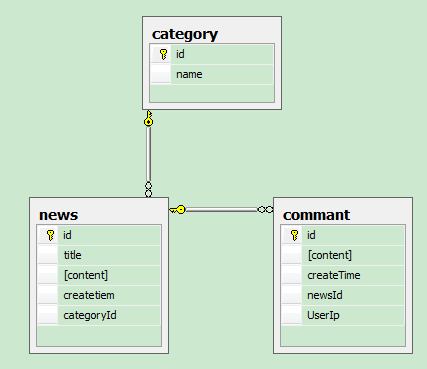Select the commant table title
The height and width of the screenshot is (369, 427).
click(316, 215)
